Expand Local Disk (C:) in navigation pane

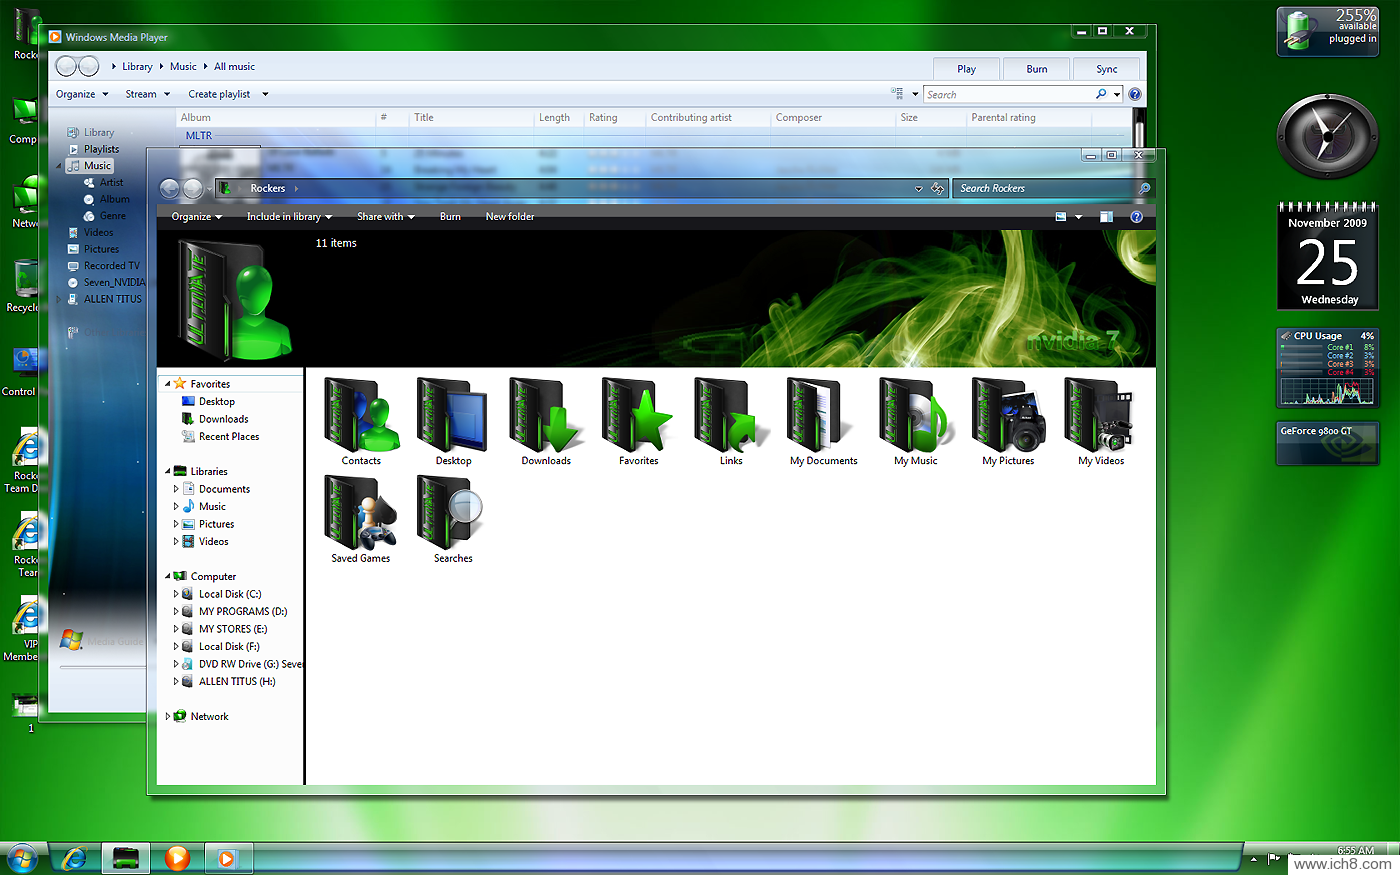coord(176,594)
